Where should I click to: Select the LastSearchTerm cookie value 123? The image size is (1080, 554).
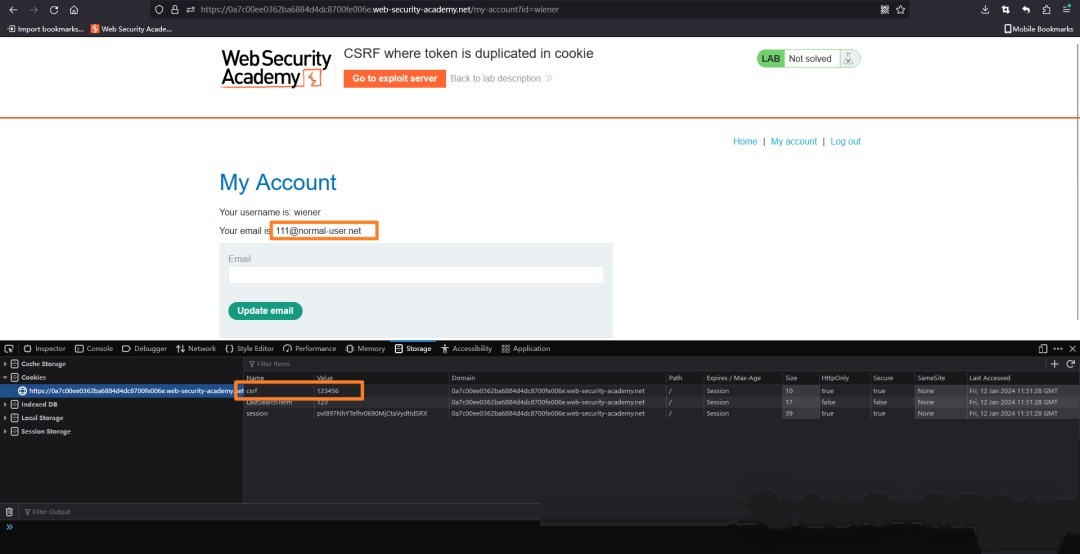(x=322, y=402)
